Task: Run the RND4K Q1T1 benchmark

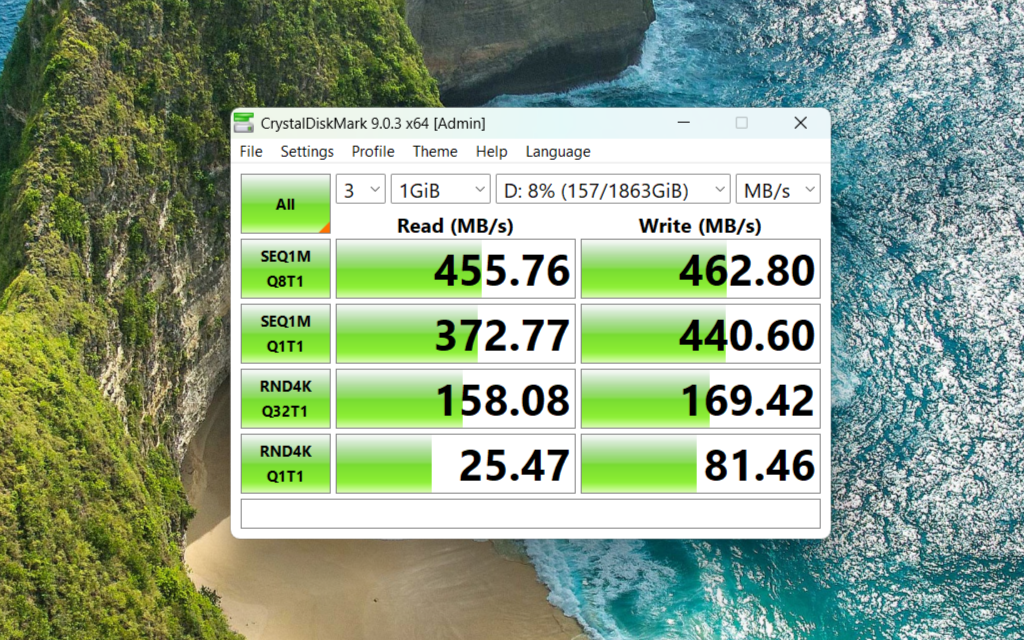Action: coord(285,464)
